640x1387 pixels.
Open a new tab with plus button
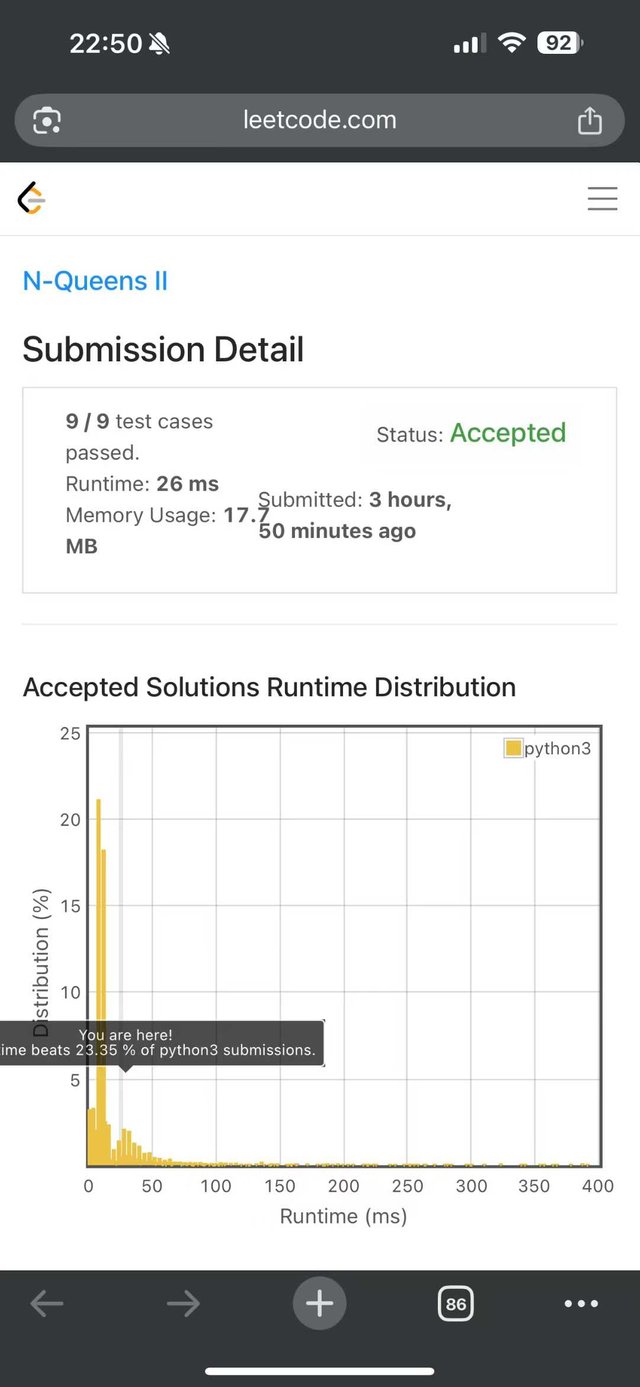tap(319, 1303)
